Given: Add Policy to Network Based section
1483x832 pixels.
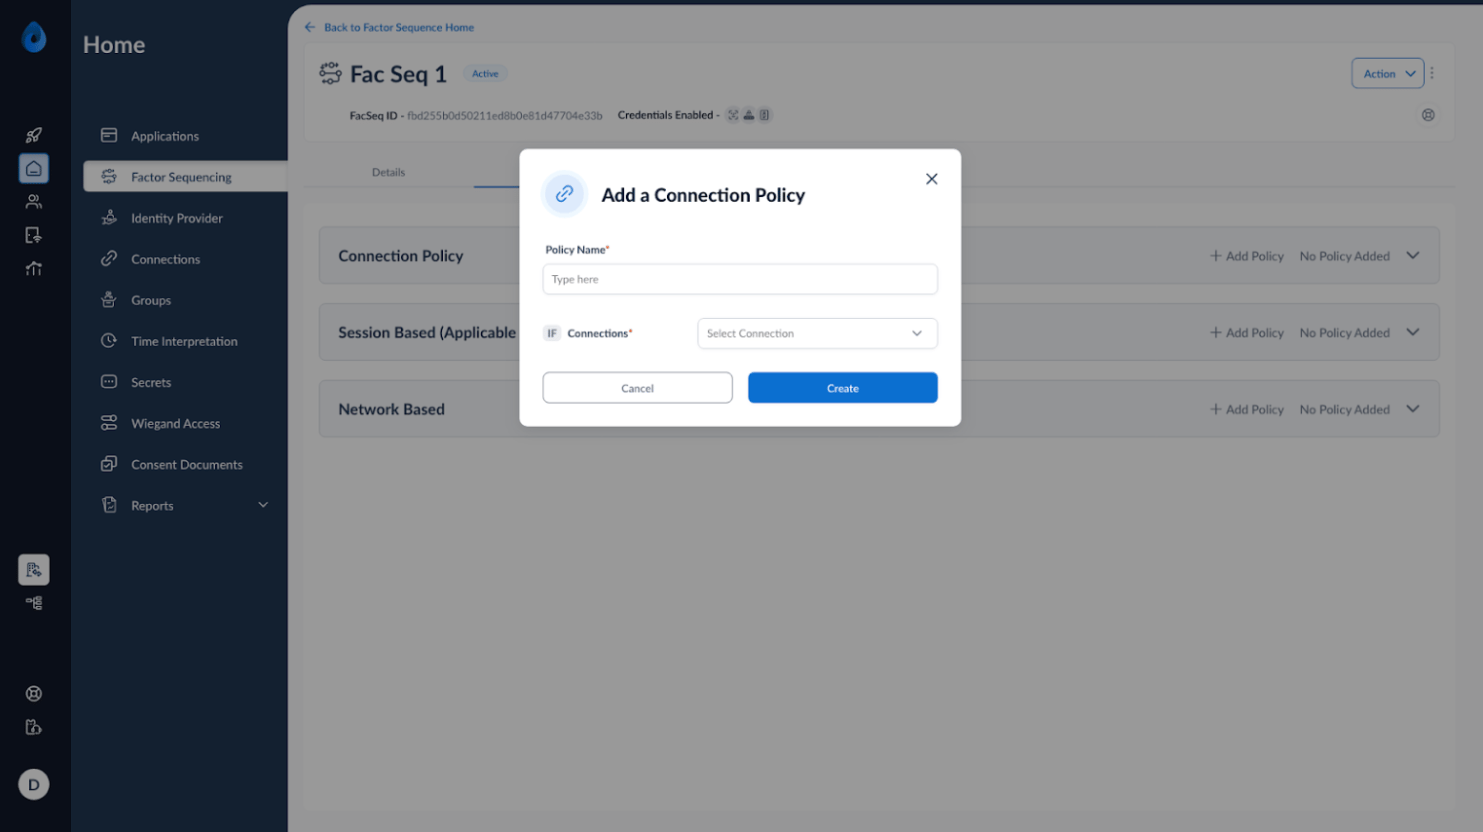Looking at the screenshot, I should 1246,409.
